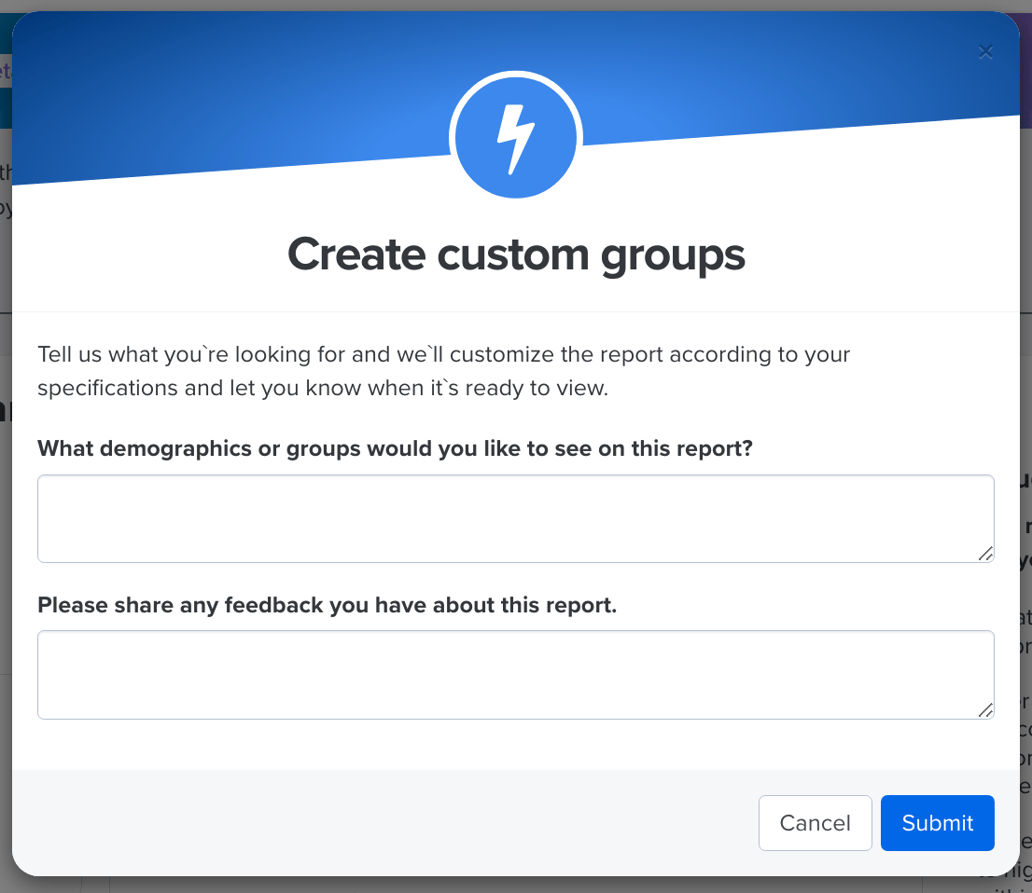The height and width of the screenshot is (893, 1032).
Task: Close the Create custom groups dialog
Action: 985,52
